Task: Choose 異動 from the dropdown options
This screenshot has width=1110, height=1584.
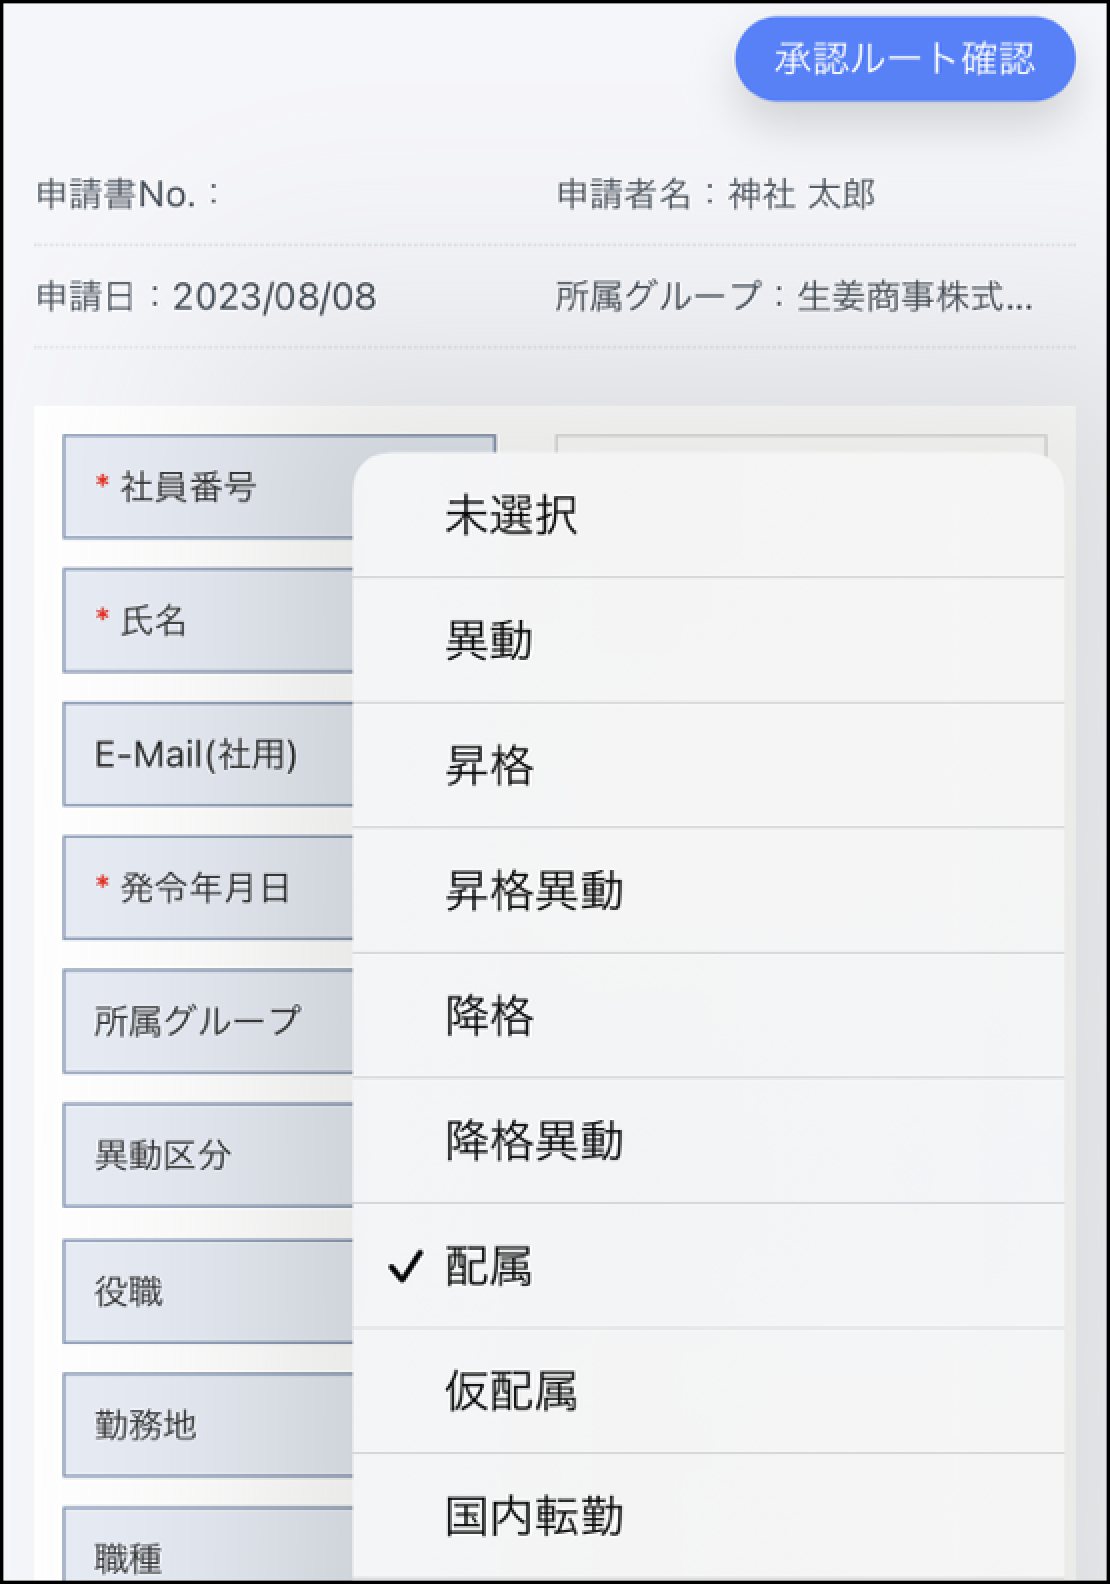Action: pyautogui.click(x=489, y=640)
